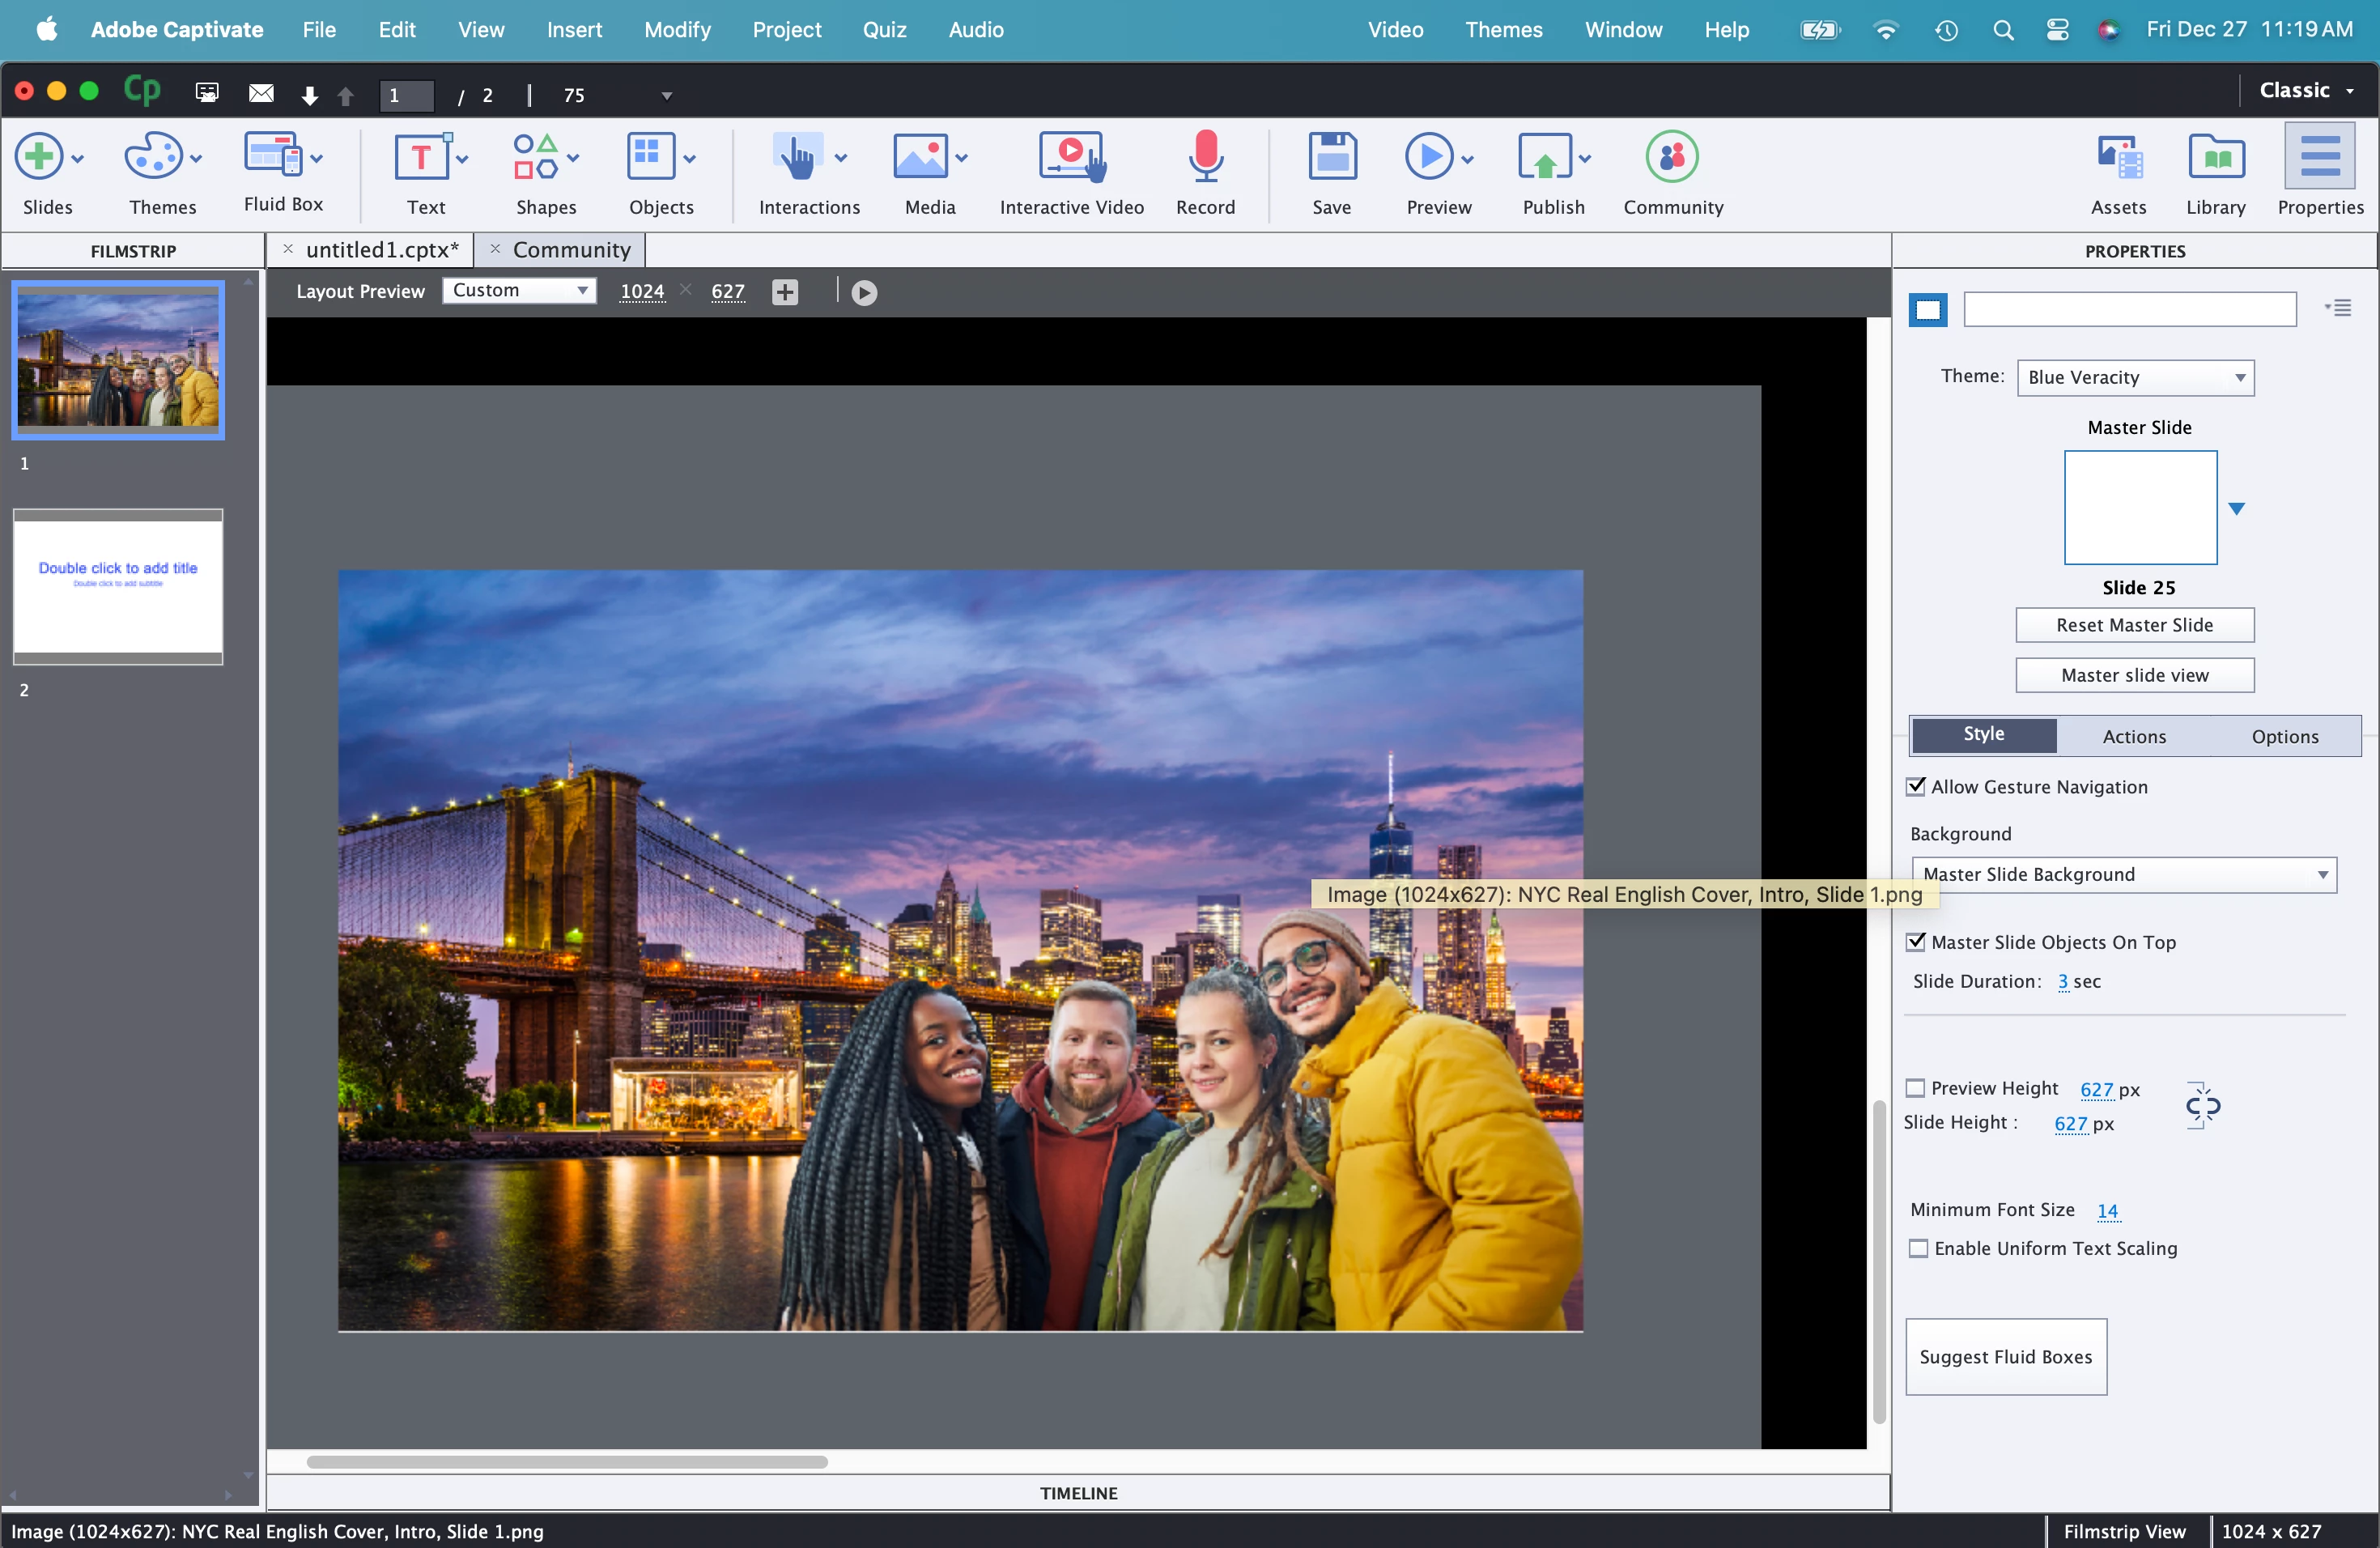Image resolution: width=2380 pixels, height=1548 pixels.
Task: Click the Reset Master Slide button
Action: (2133, 625)
